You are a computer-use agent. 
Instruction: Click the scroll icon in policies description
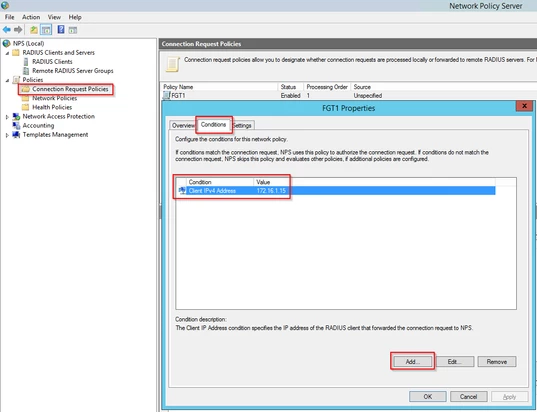[x=173, y=64]
